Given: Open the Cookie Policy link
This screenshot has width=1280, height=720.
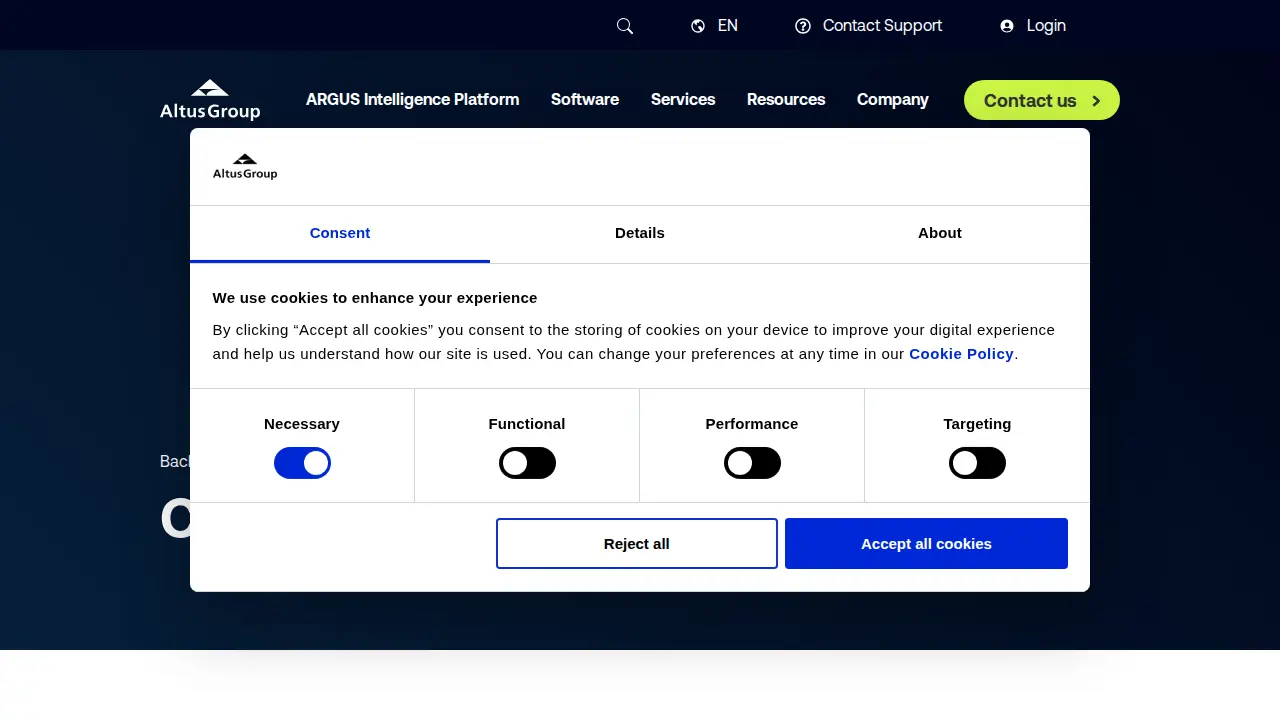Looking at the screenshot, I should click(961, 354).
